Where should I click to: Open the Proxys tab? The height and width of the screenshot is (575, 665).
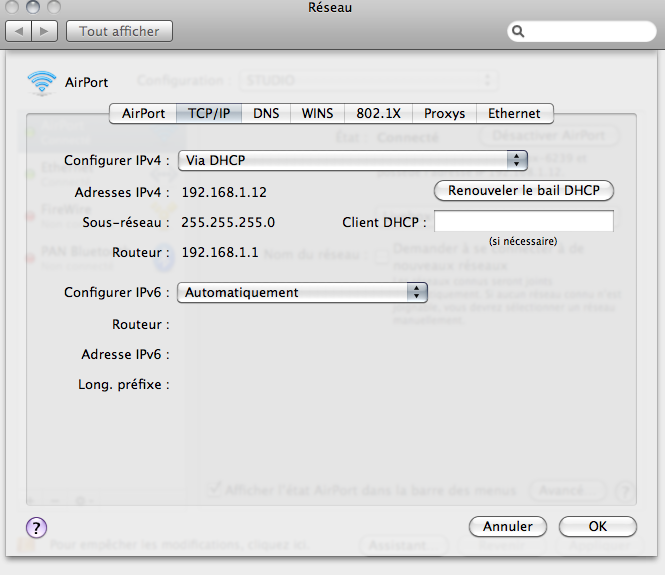click(444, 114)
